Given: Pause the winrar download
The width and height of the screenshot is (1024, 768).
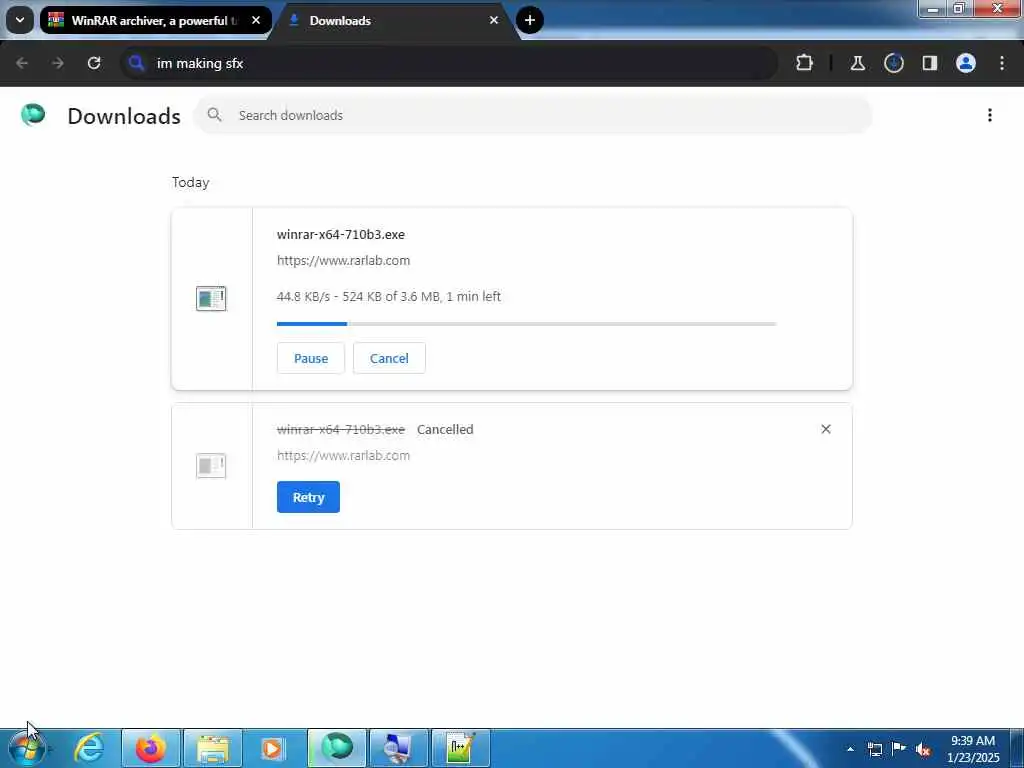Looking at the screenshot, I should 311,358.
